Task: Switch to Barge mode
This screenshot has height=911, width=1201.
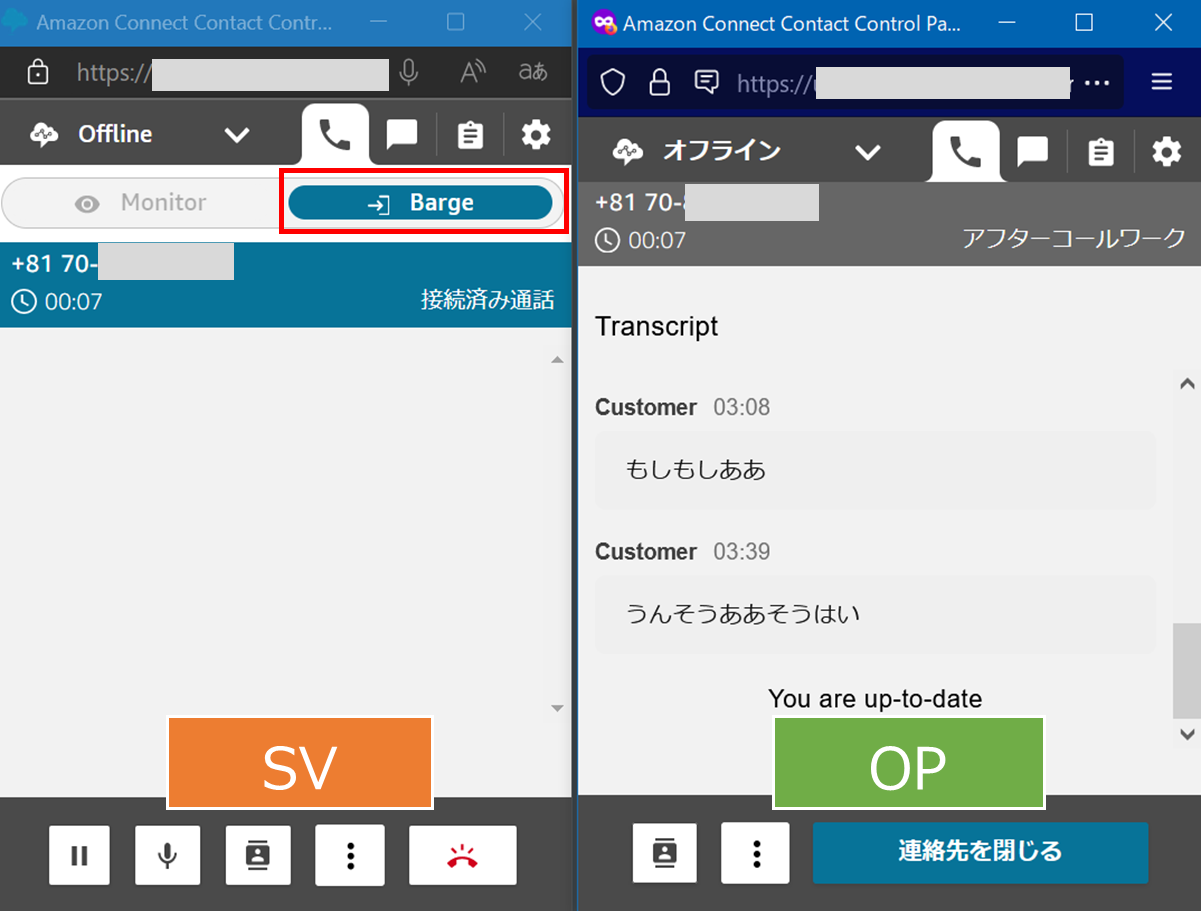Action: pos(420,203)
